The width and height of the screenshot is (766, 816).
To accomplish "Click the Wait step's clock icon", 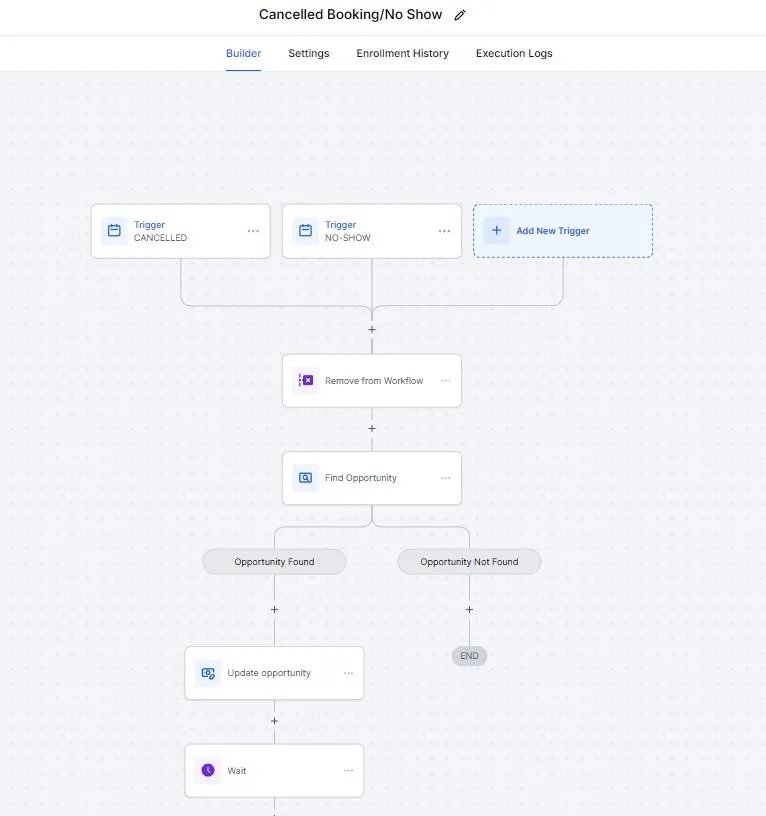I will click(207, 770).
